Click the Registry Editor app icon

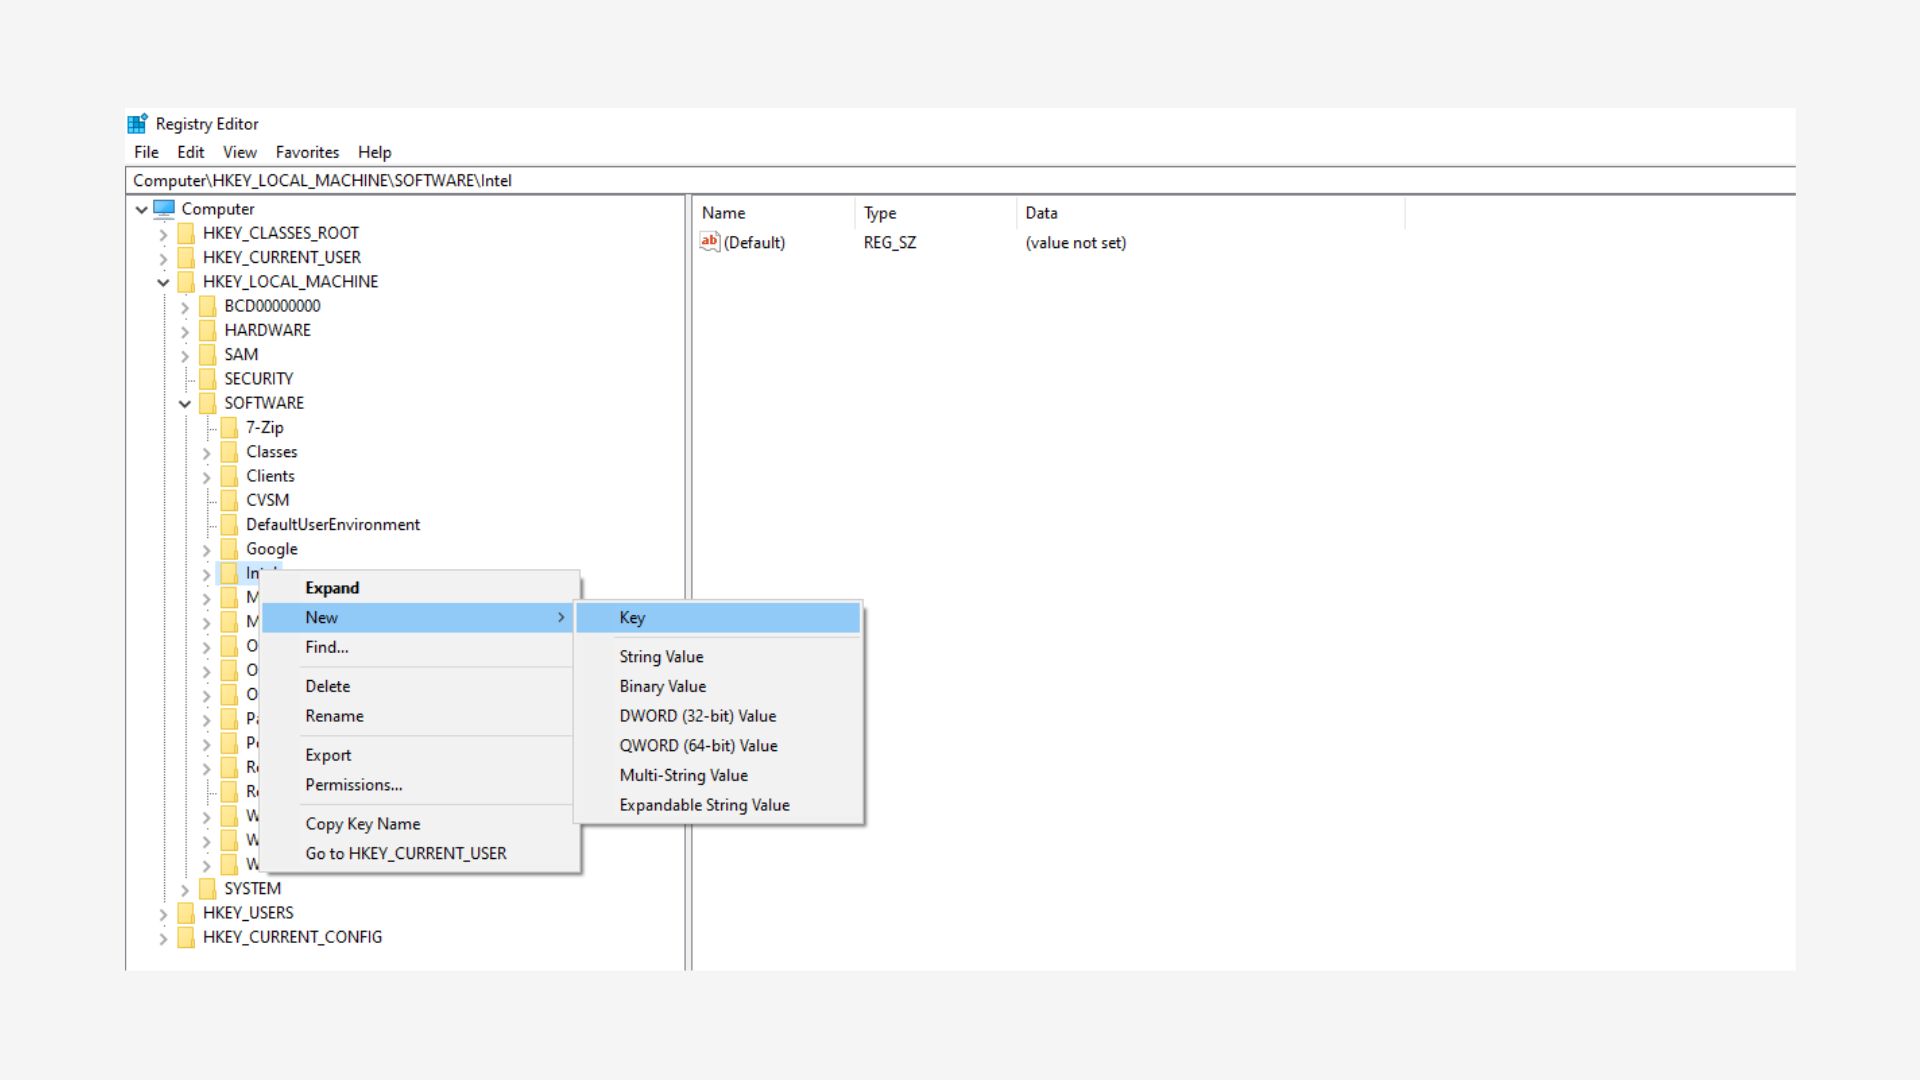(x=137, y=124)
